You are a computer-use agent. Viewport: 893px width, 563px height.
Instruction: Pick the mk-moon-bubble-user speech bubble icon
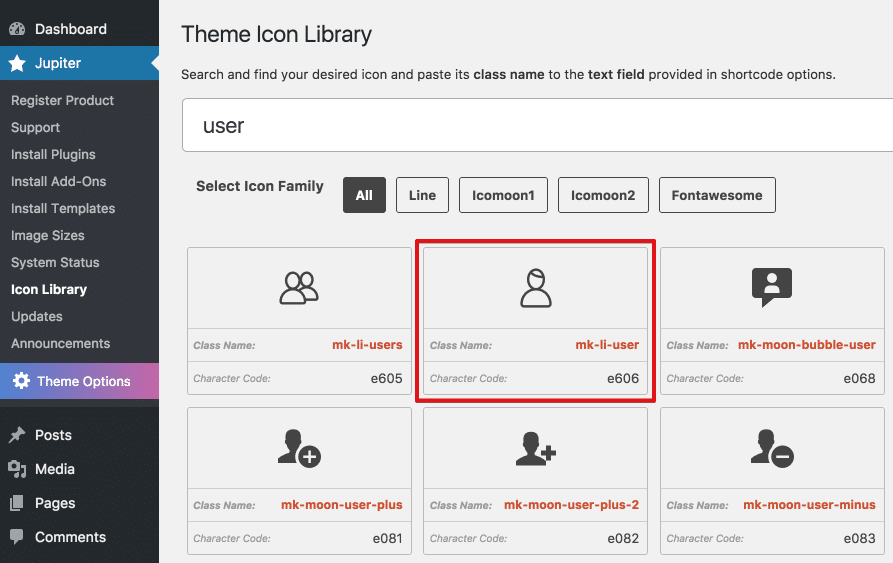pos(771,288)
